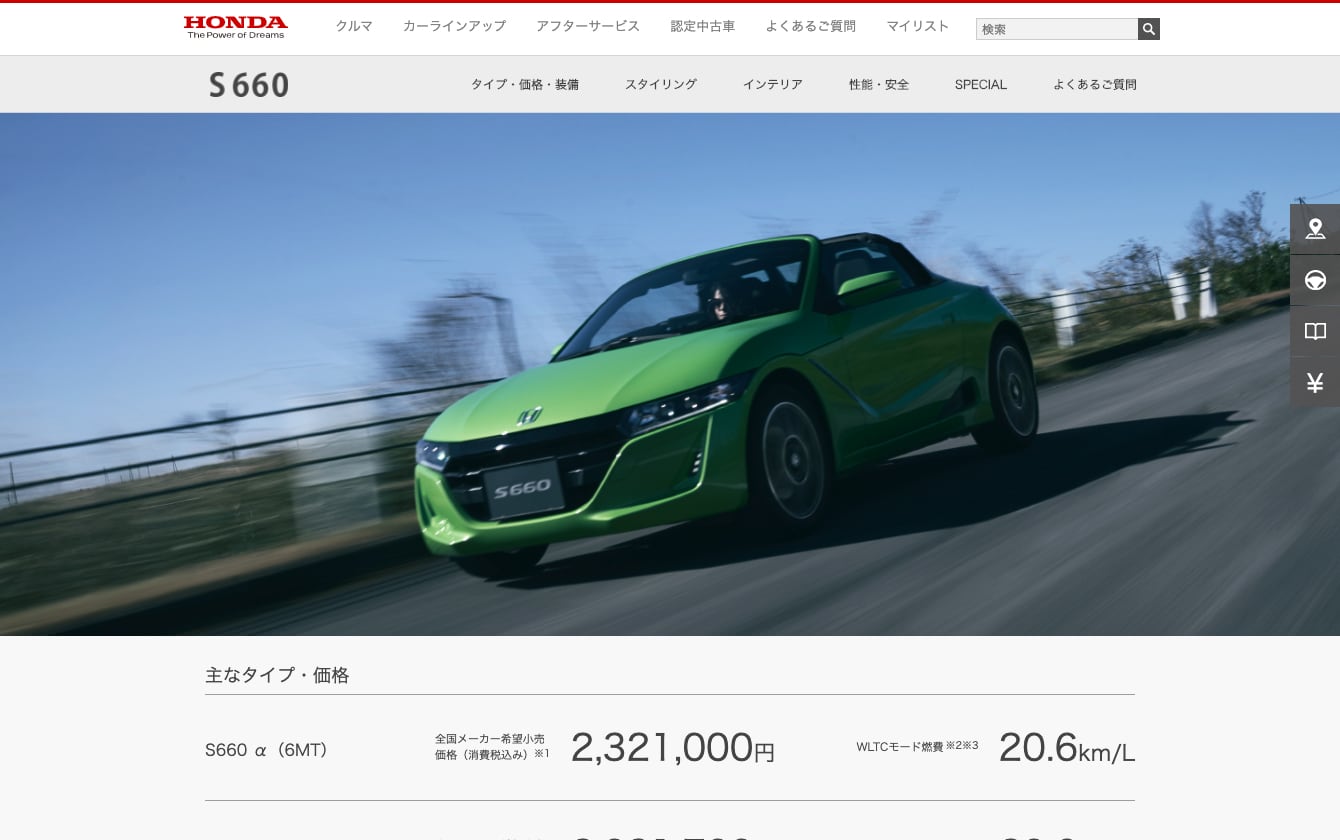Click the 20.6km/L fuel economy value

[x=1066, y=748]
